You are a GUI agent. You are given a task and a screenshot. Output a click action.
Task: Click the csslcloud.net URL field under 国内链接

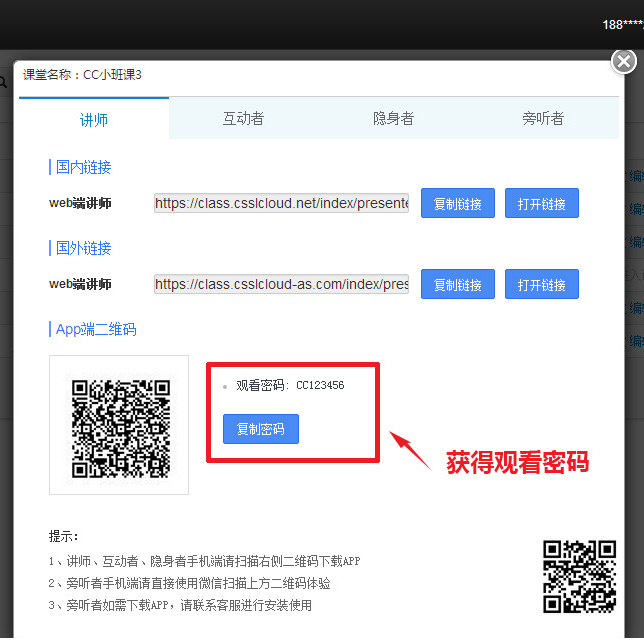pos(281,203)
